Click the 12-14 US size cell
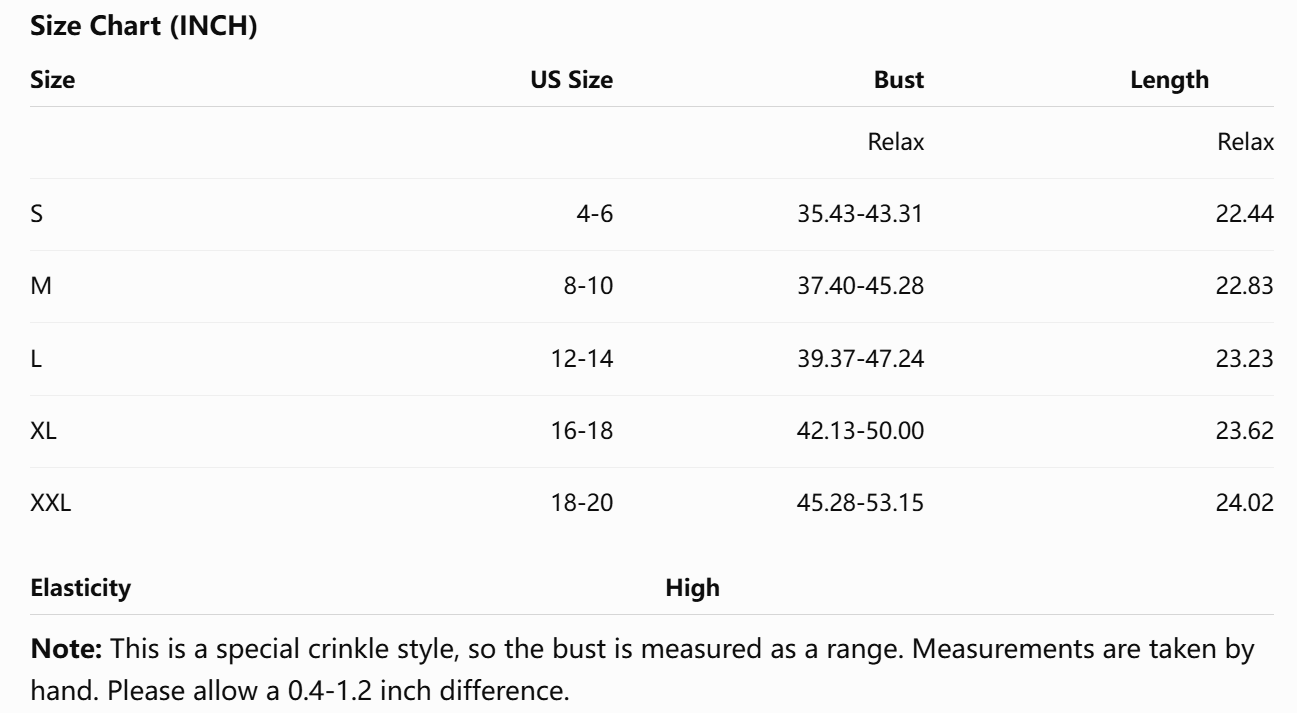 [584, 358]
